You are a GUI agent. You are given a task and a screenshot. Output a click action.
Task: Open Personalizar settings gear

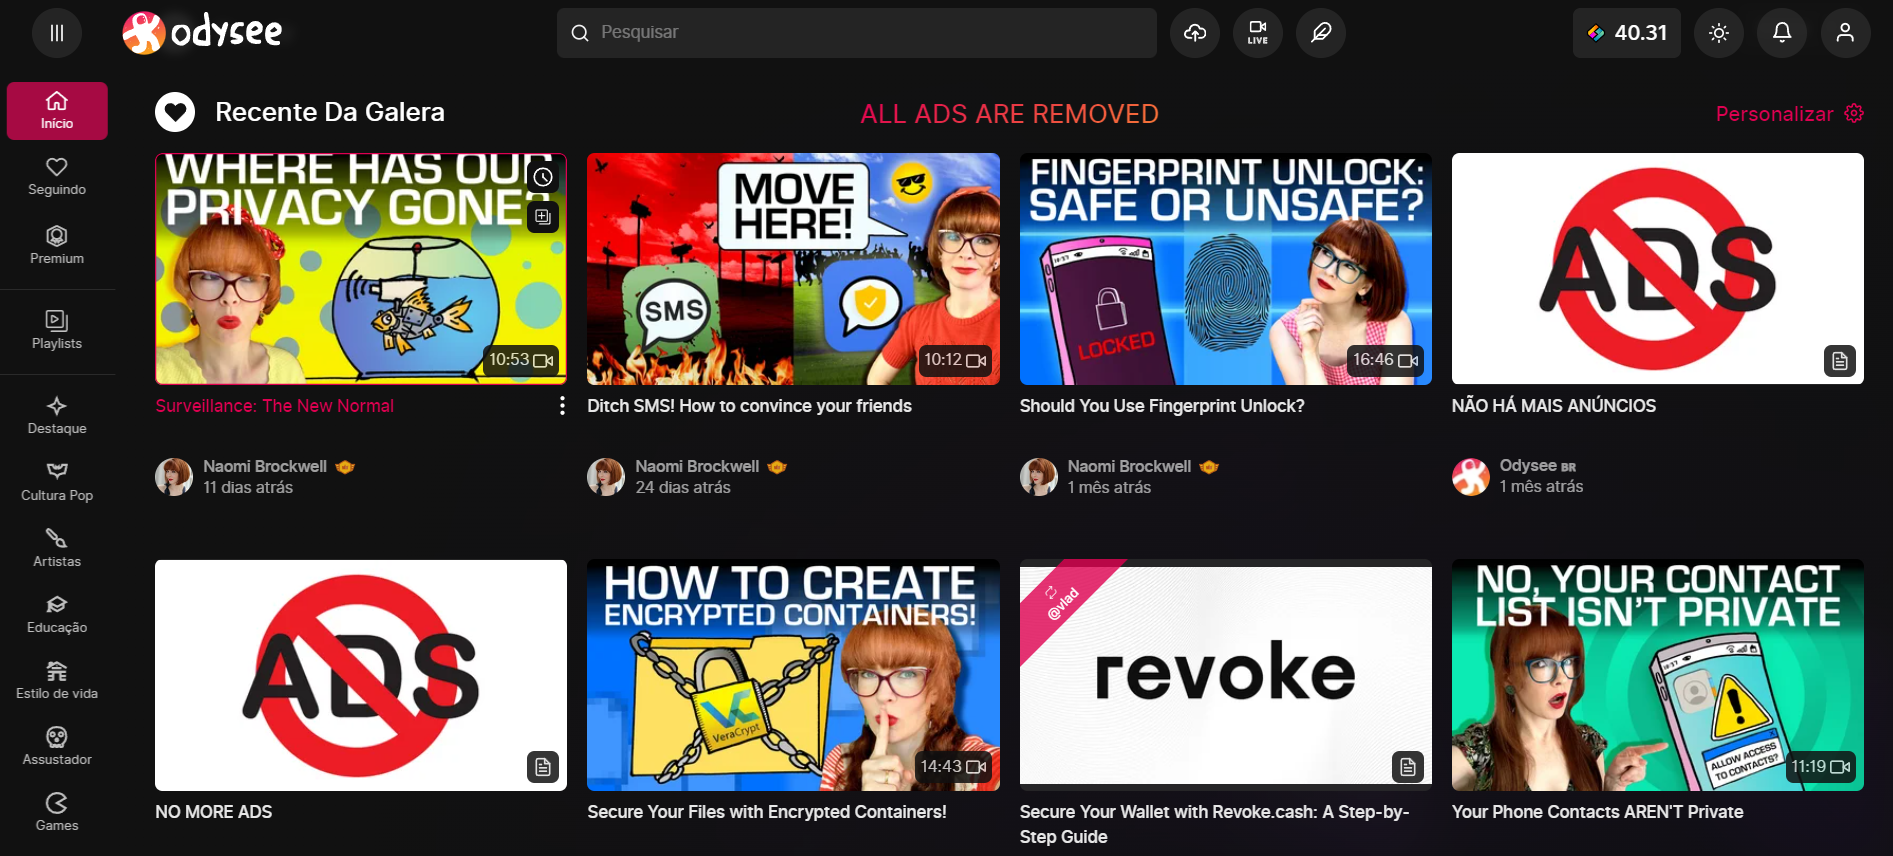(1853, 113)
